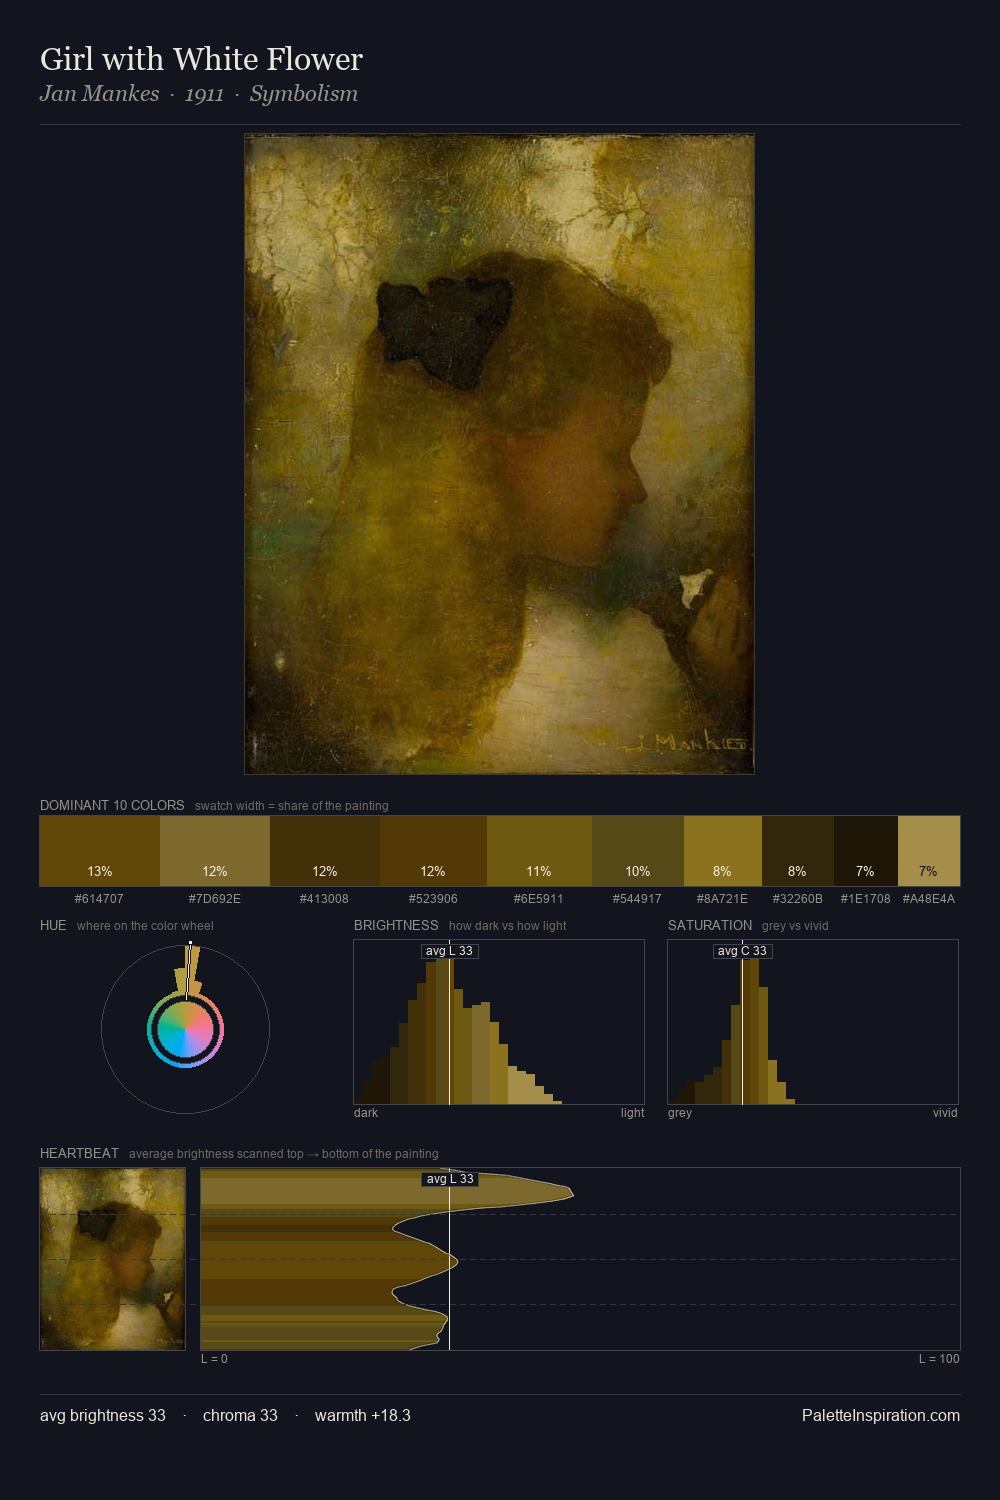The width and height of the screenshot is (1000, 1500).
Task: Click the 'L = 0' axis label
Action: 214,1359
